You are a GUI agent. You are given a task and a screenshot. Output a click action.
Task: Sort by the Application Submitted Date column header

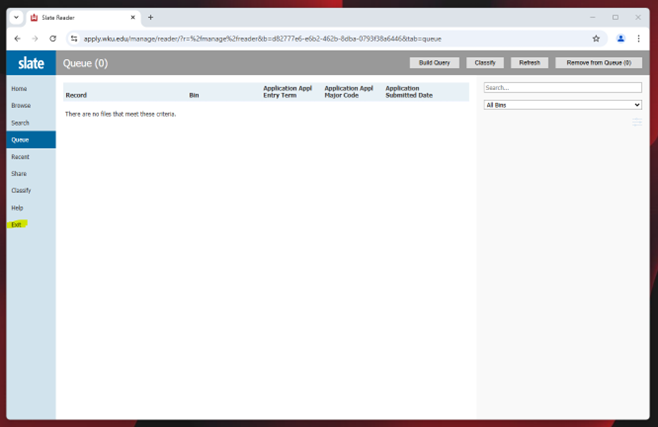pos(409,92)
